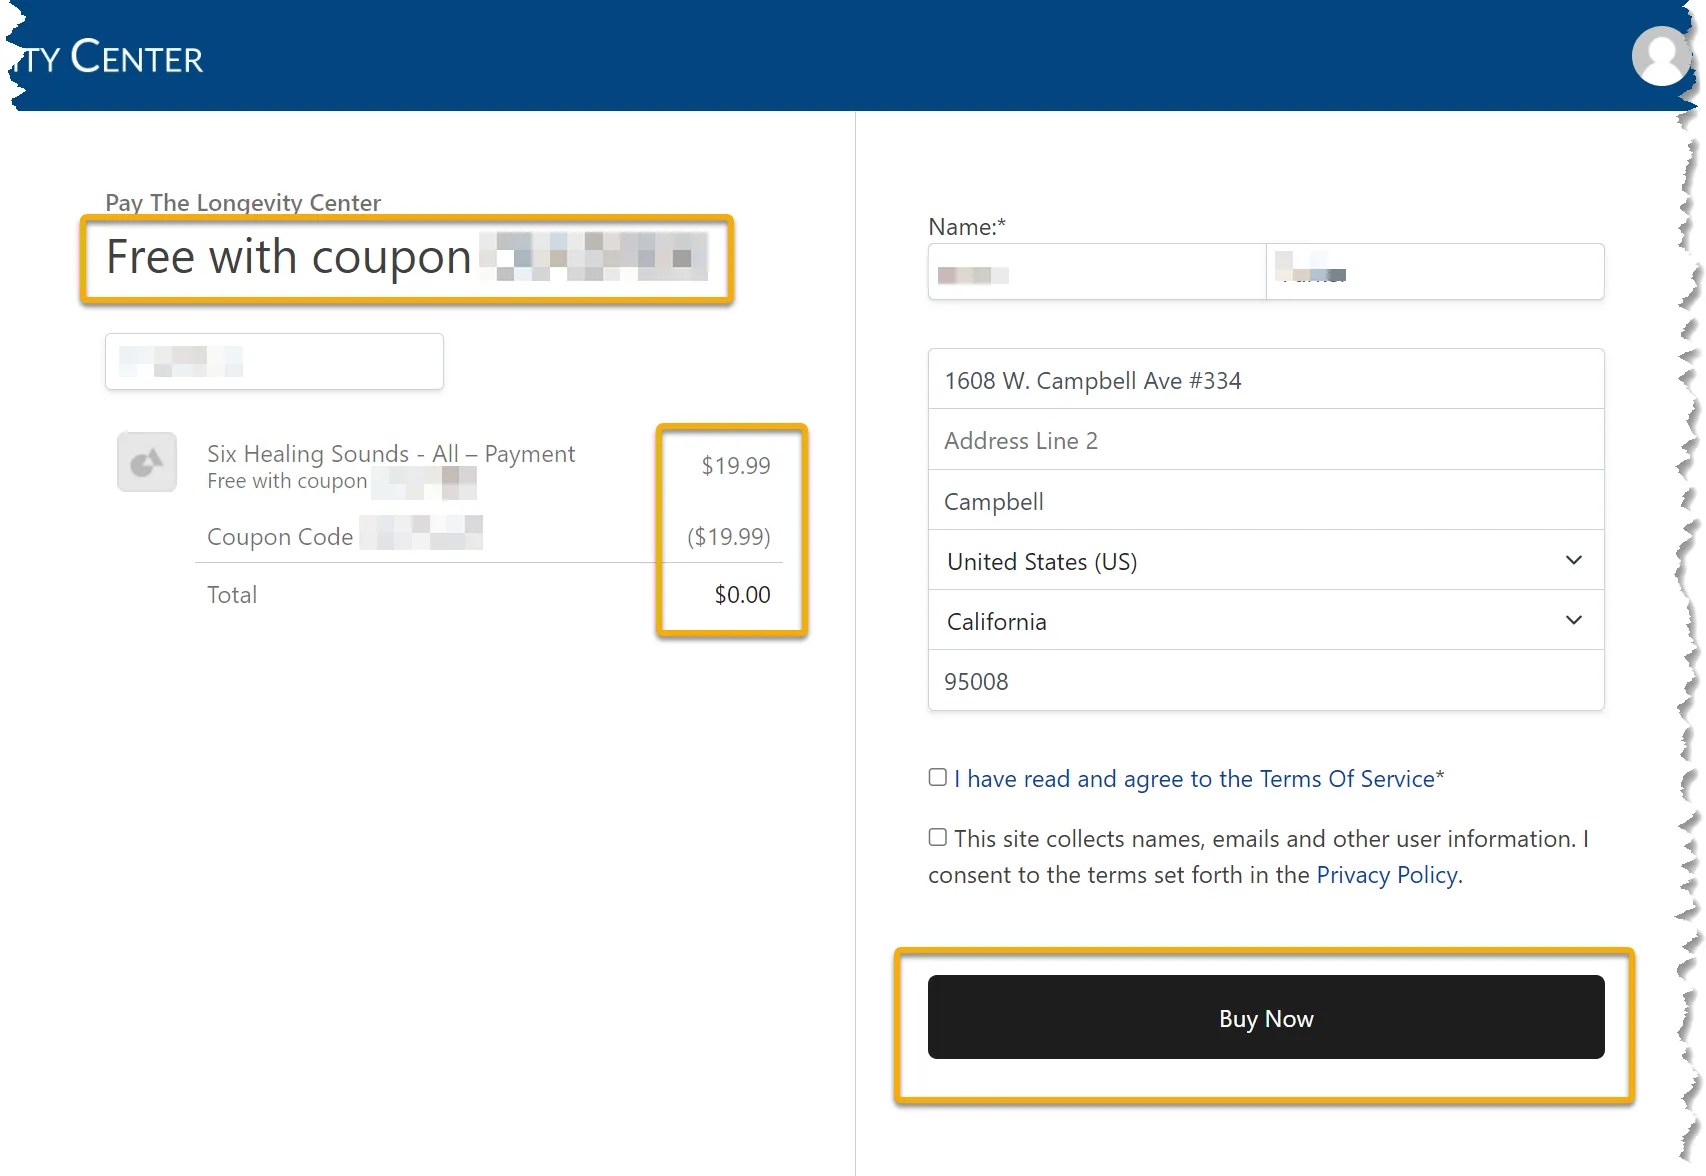
Task: Click the $0.00 Total amount
Action: 740,594
